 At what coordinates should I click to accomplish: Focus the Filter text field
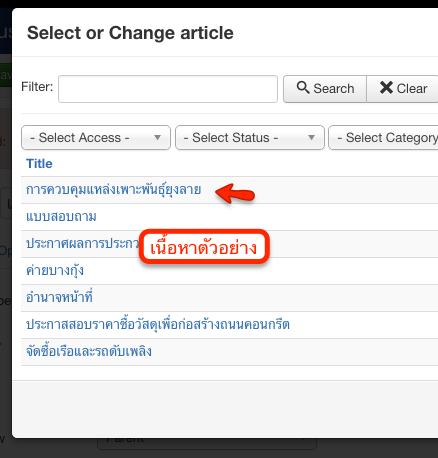tap(168, 89)
